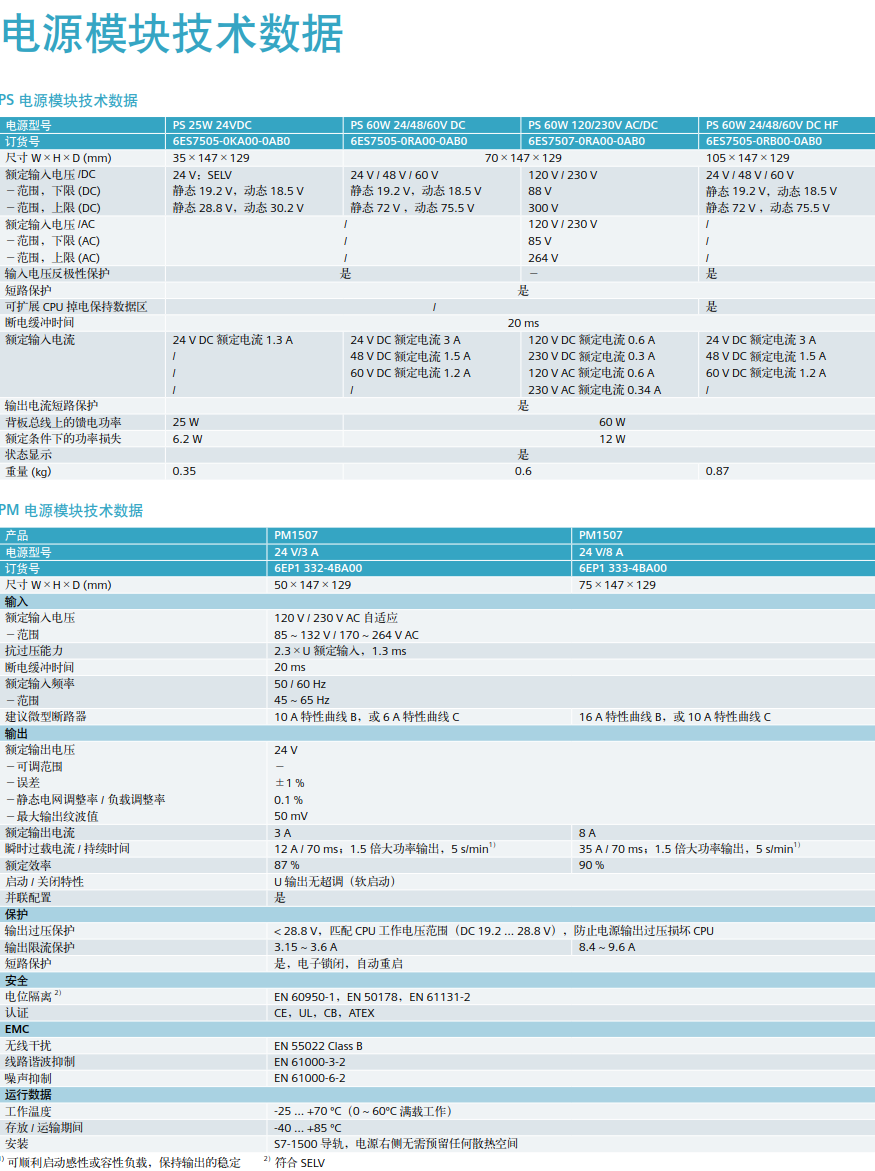Click order number 6EP1 333-4BA00
This screenshot has height=1171, width=875.
tap(623, 568)
